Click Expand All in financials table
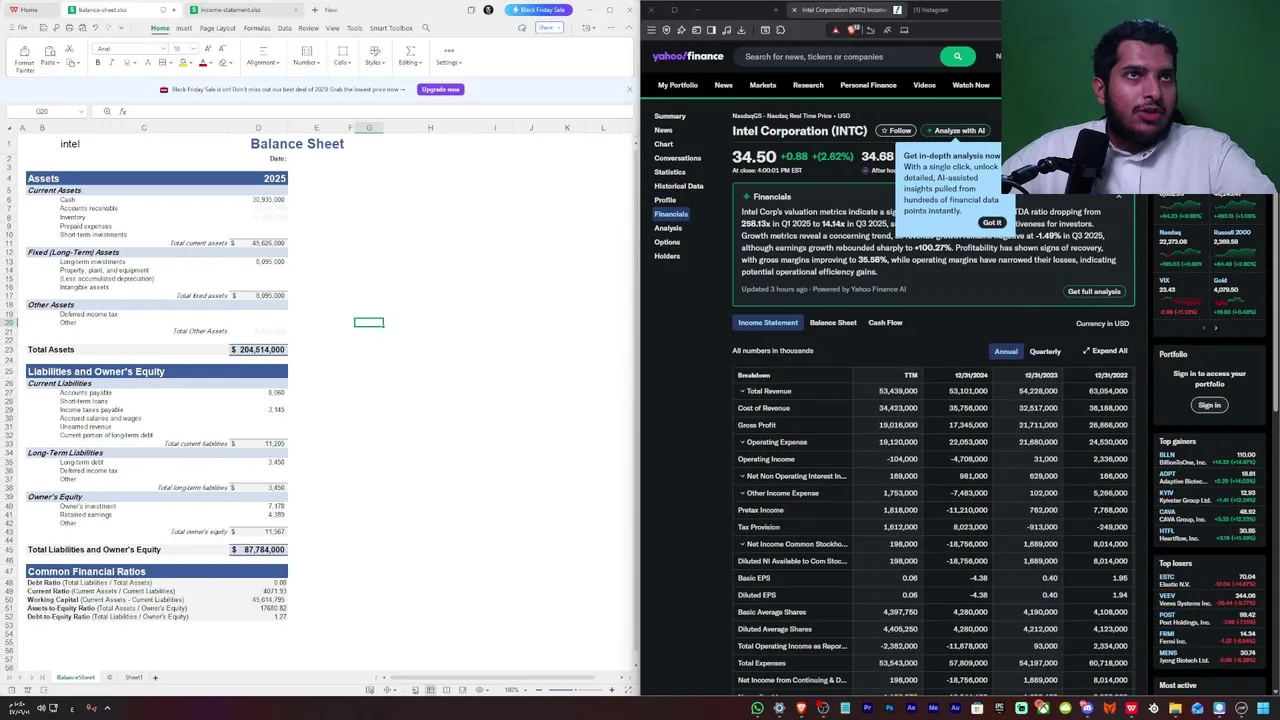This screenshot has height=720, width=1280. point(1105,351)
